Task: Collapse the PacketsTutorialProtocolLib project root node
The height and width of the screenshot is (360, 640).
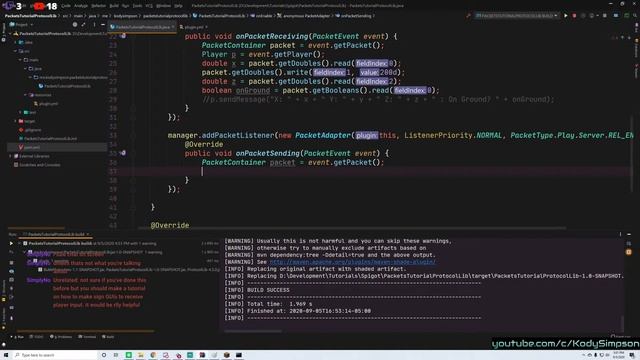Action: (x=11, y=34)
